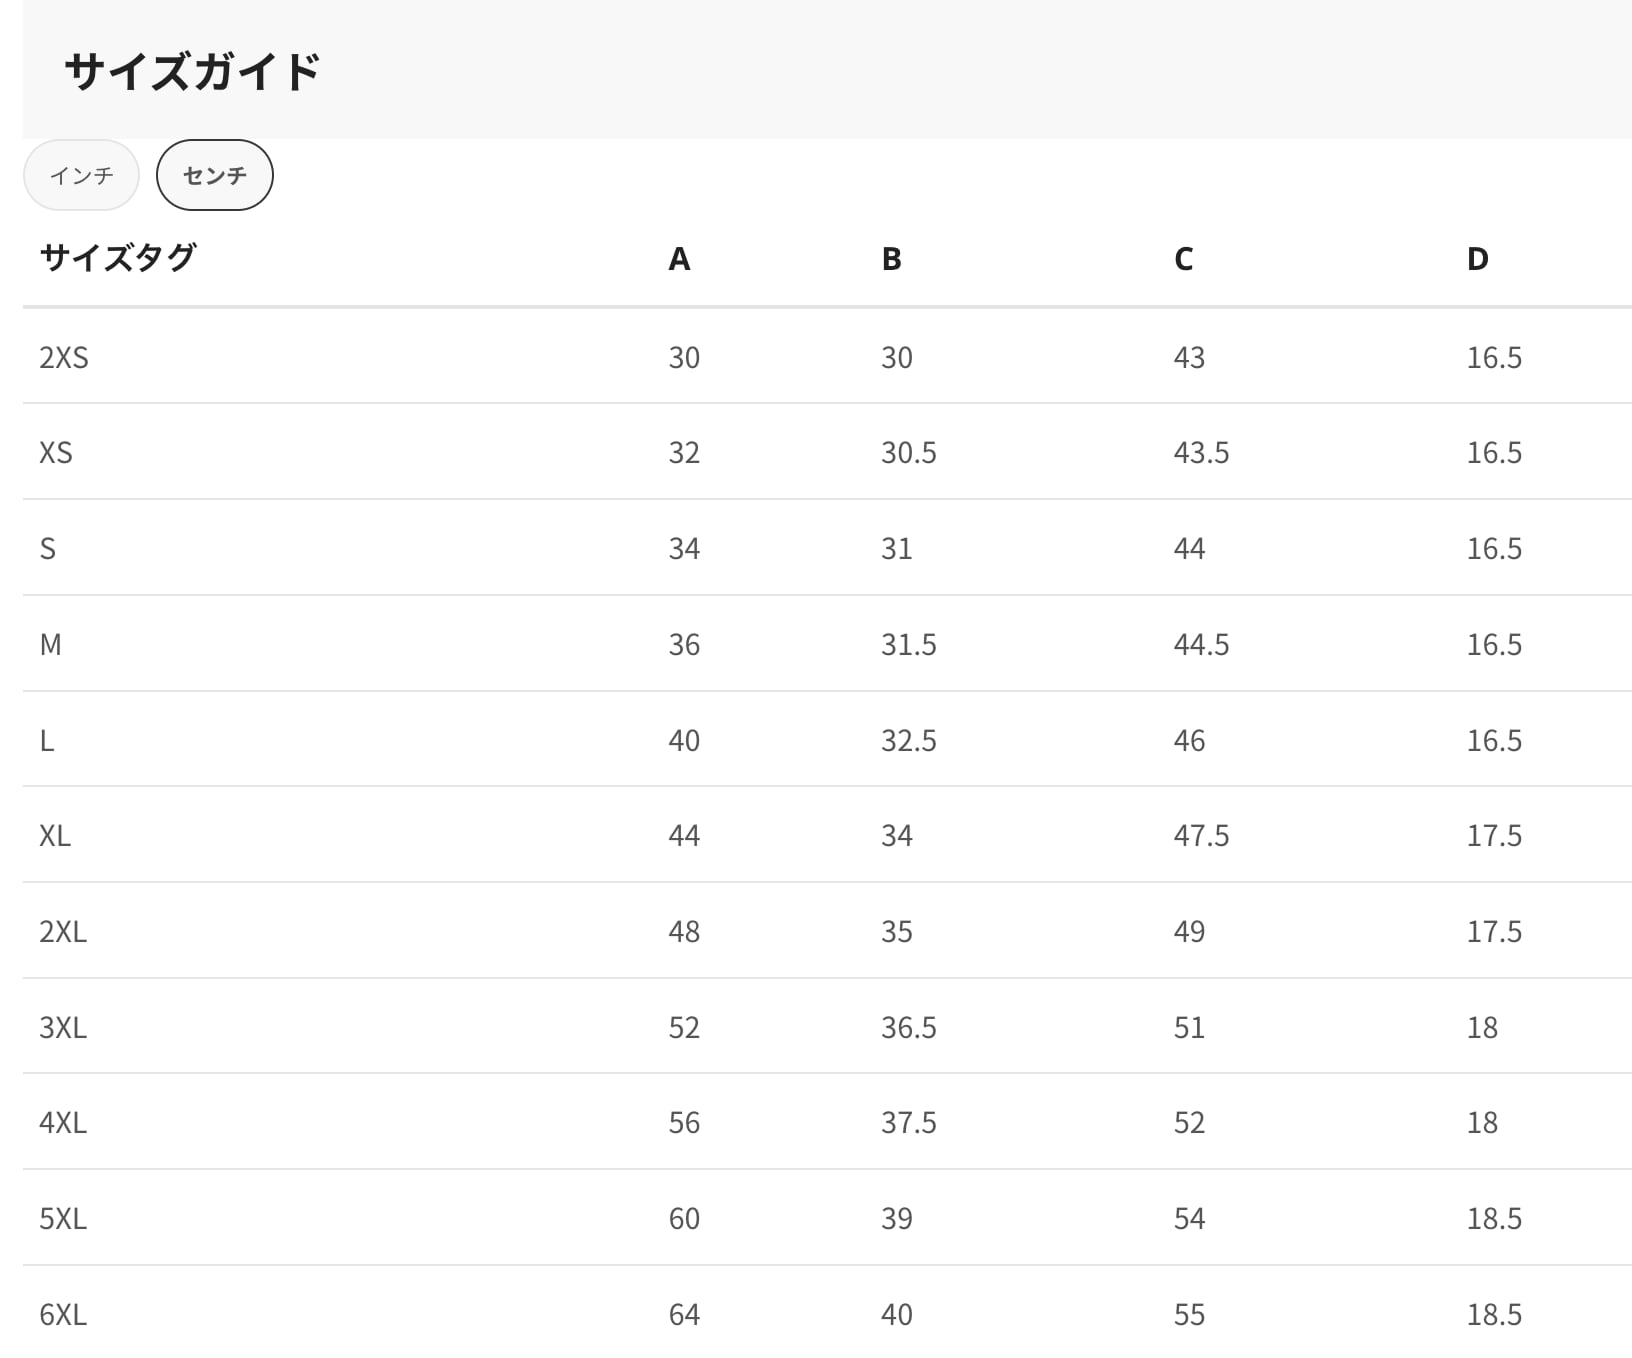1632x1358 pixels.
Task: Click column header C
Action: pos(1183,259)
